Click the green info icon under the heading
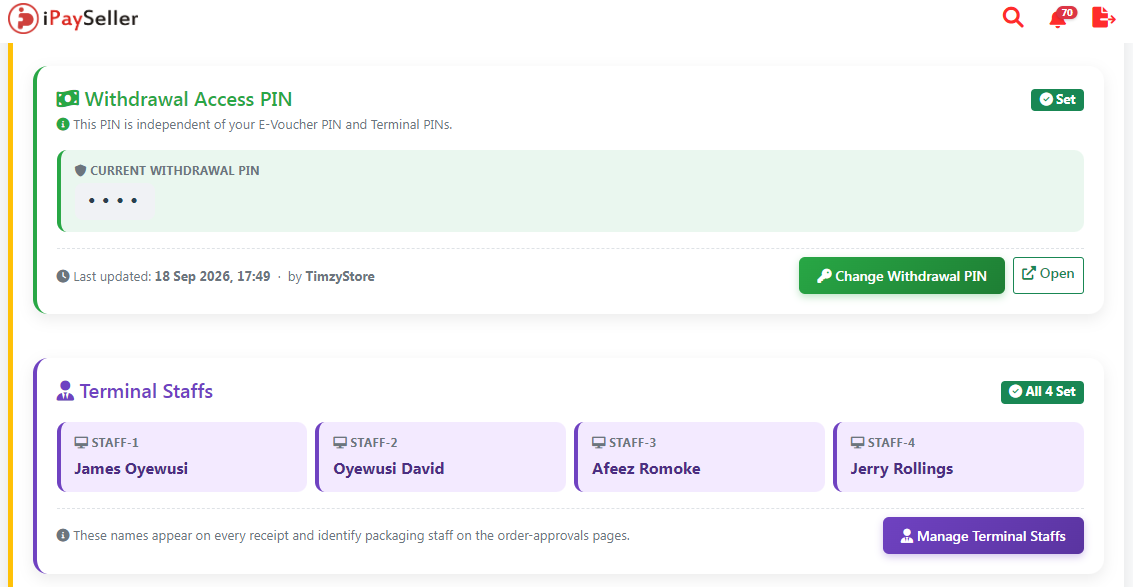This screenshot has width=1133, height=587. (63, 124)
